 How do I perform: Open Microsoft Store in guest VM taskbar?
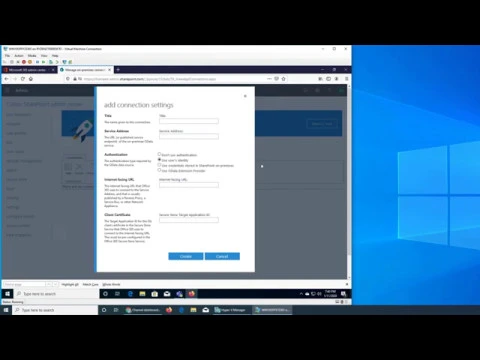(155, 294)
